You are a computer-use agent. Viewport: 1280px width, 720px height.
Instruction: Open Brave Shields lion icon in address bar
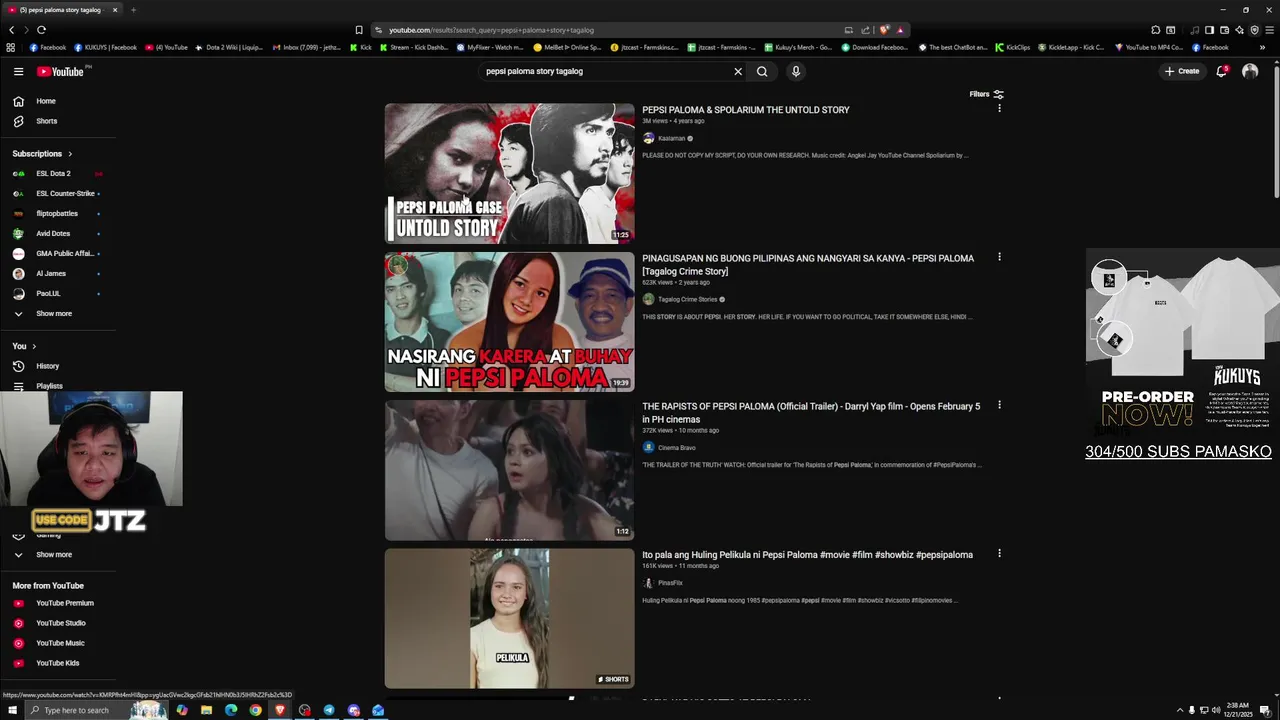click(884, 30)
